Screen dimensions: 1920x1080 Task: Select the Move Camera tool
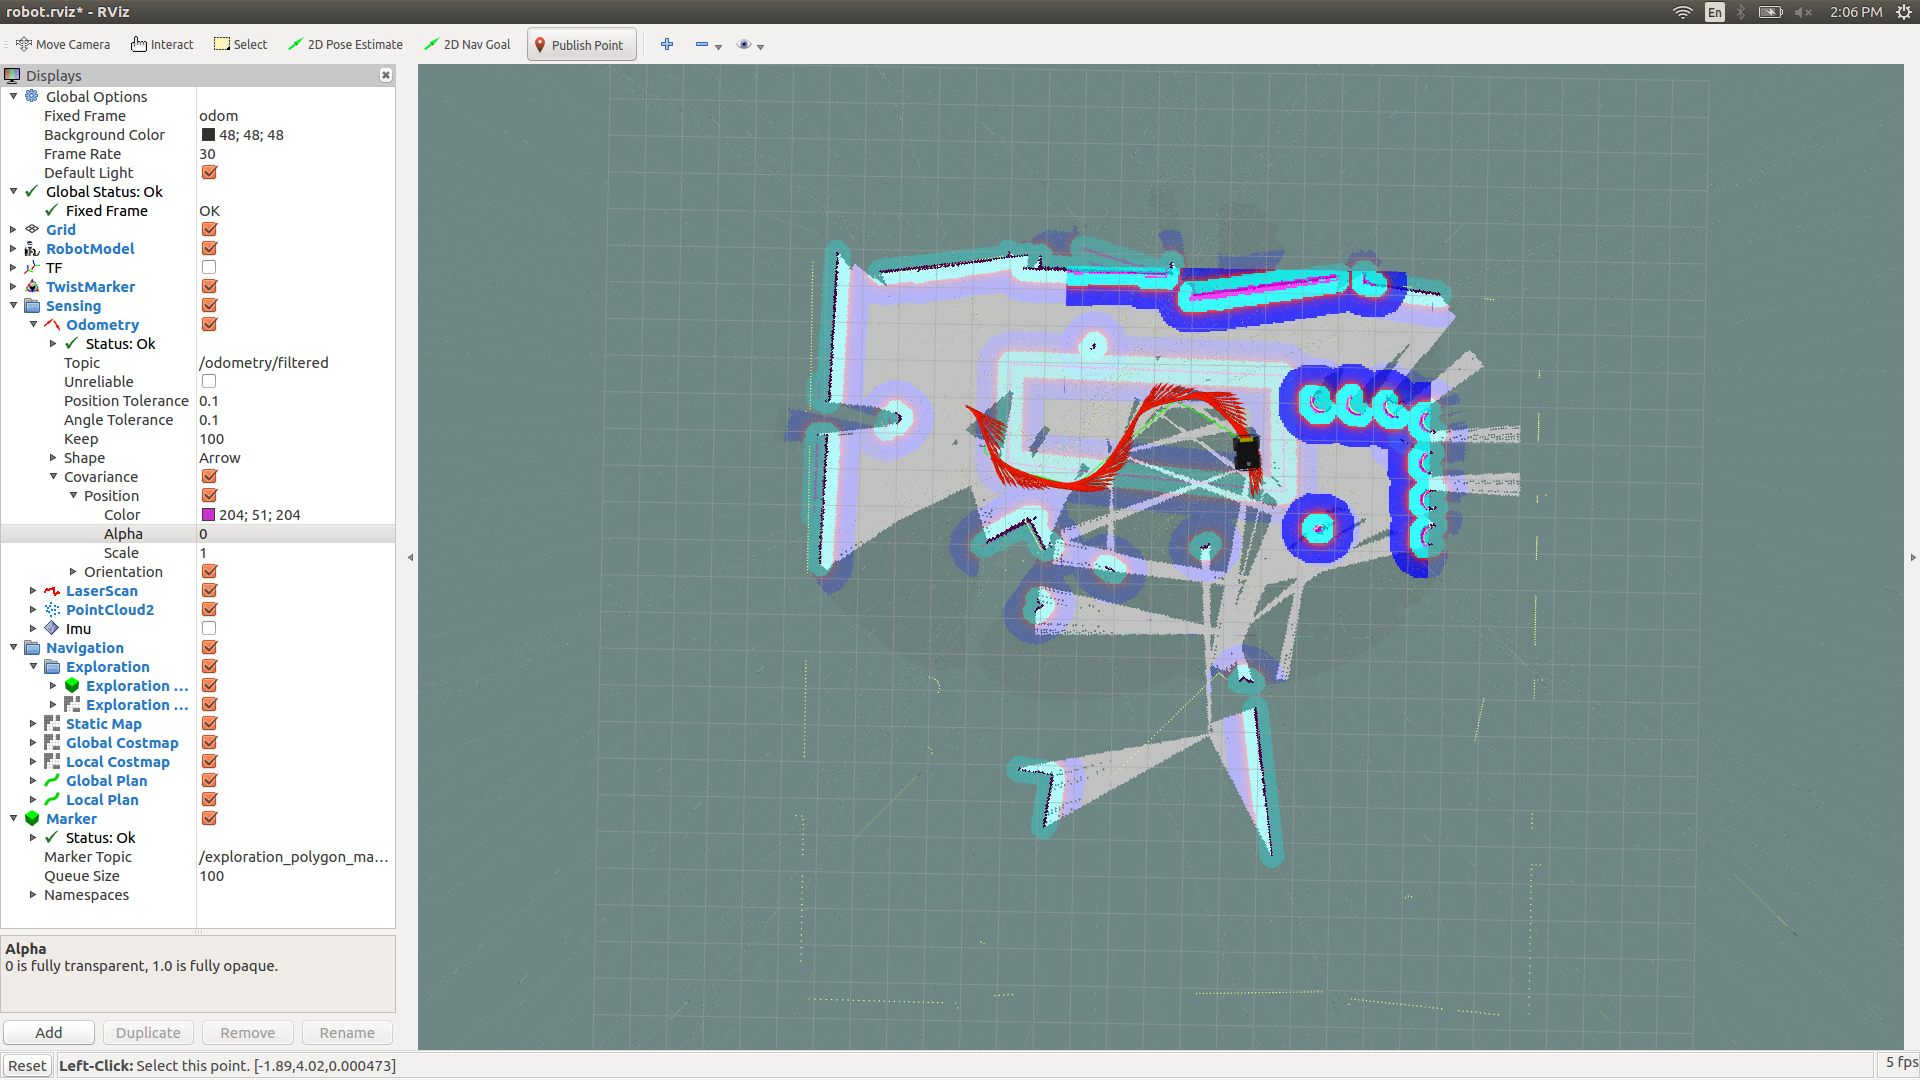pyautogui.click(x=63, y=45)
